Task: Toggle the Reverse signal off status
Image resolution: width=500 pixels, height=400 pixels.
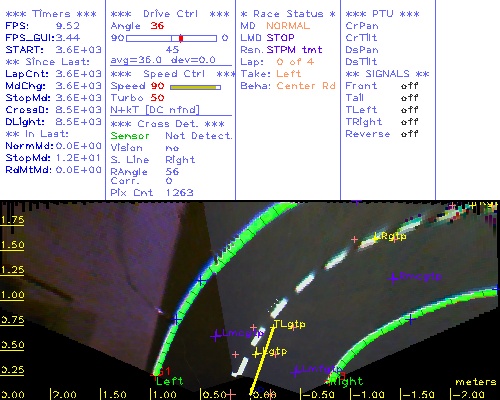Action: point(409,134)
